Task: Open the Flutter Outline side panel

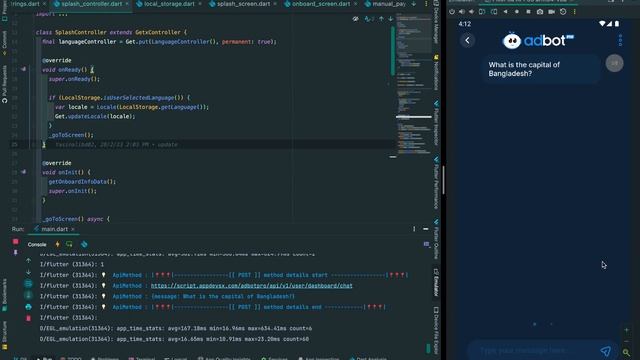Action: point(436,239)
